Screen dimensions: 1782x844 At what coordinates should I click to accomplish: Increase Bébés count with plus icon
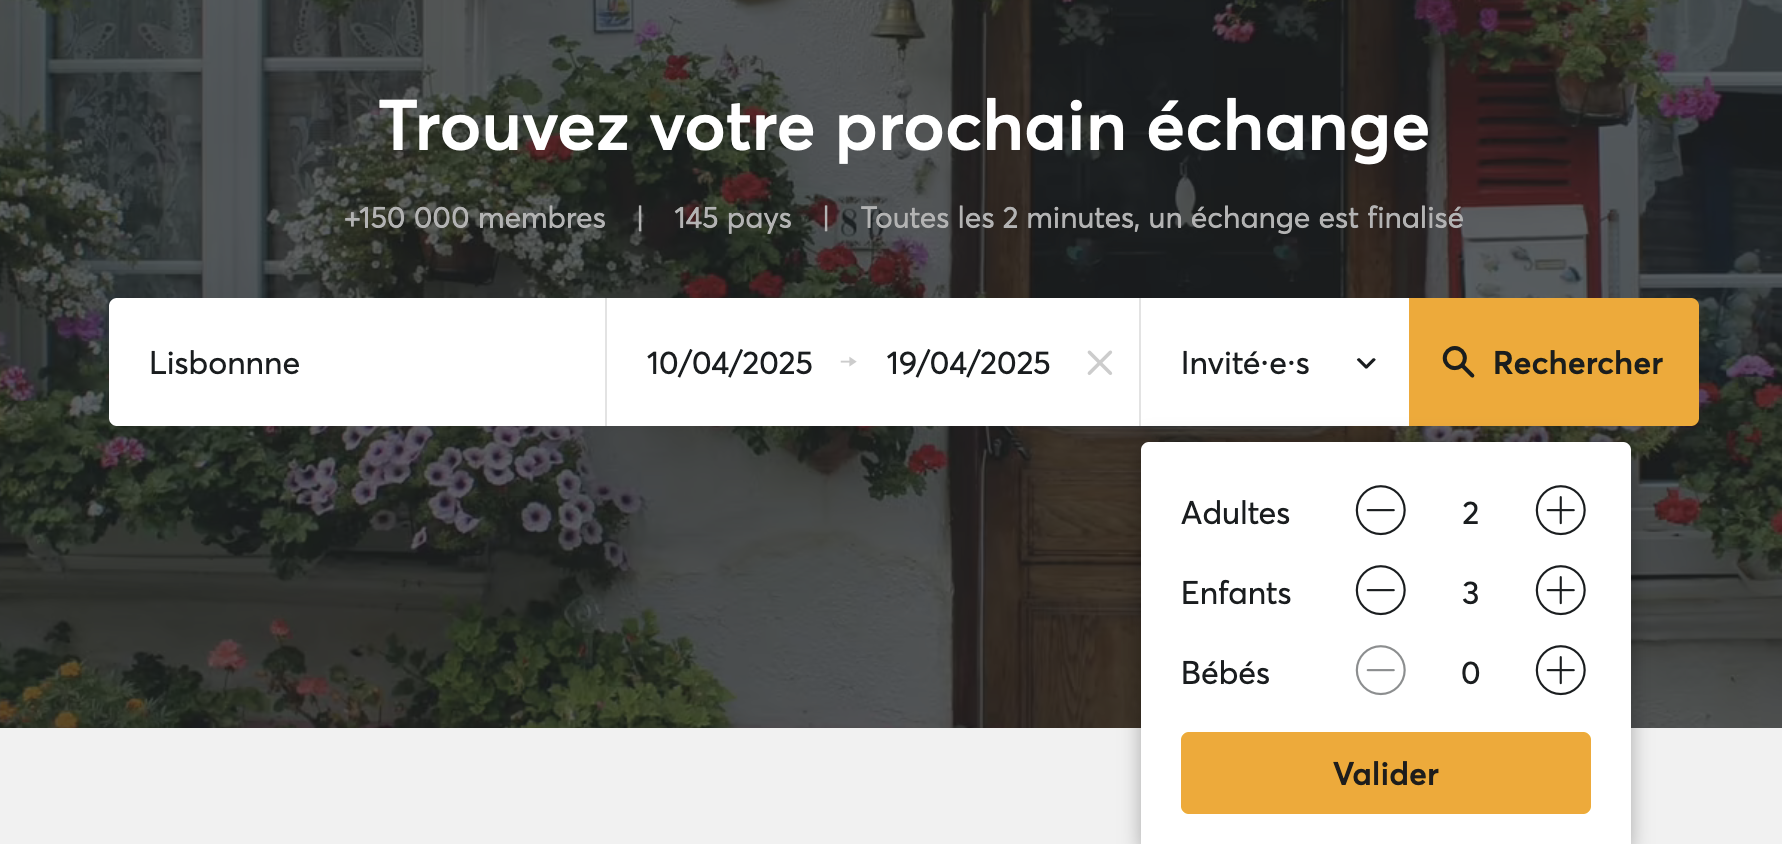1560,671
